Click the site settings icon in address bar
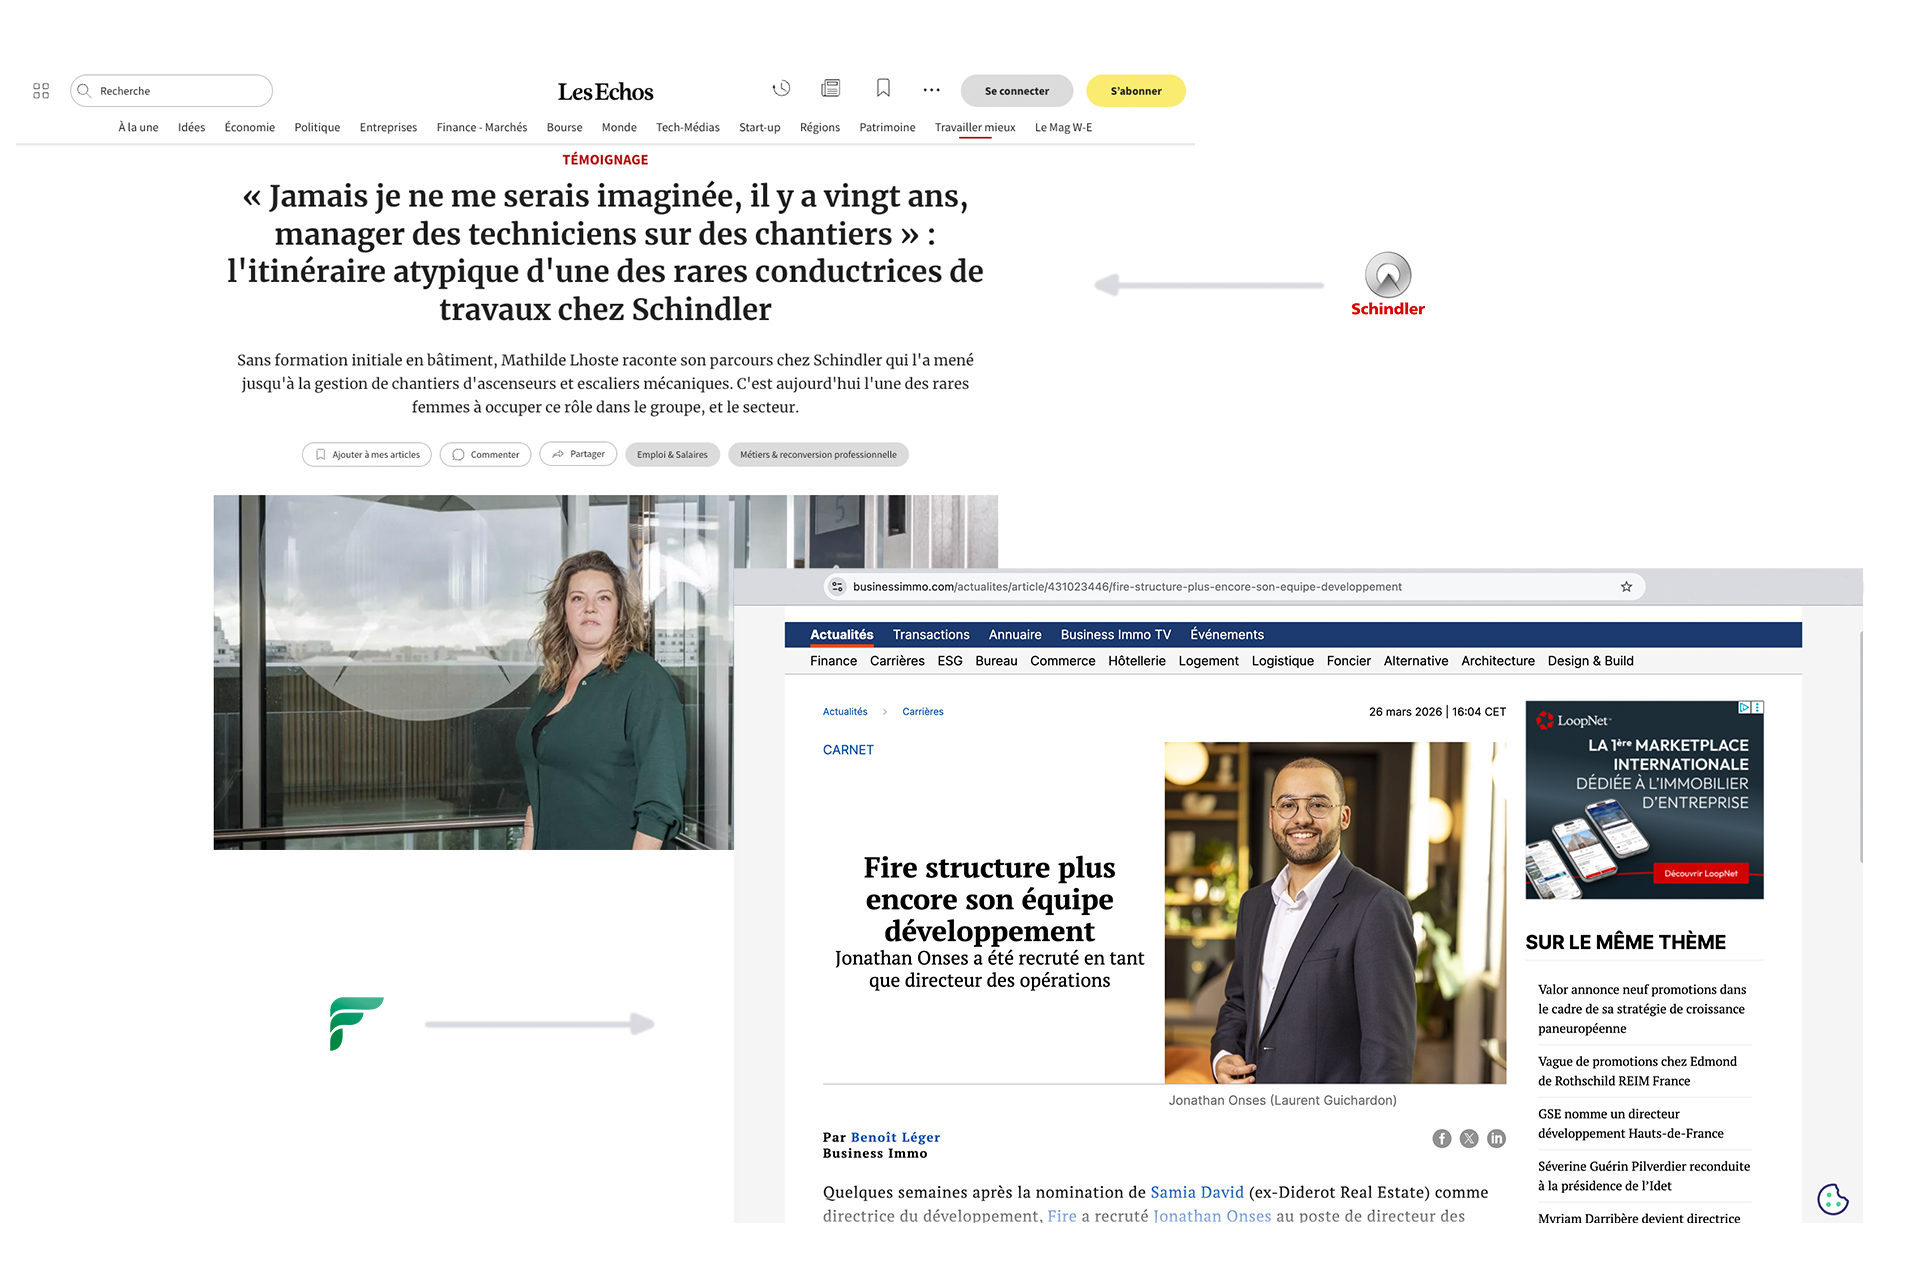This screenshot has height=1280, width=1920. click(838, 587)
